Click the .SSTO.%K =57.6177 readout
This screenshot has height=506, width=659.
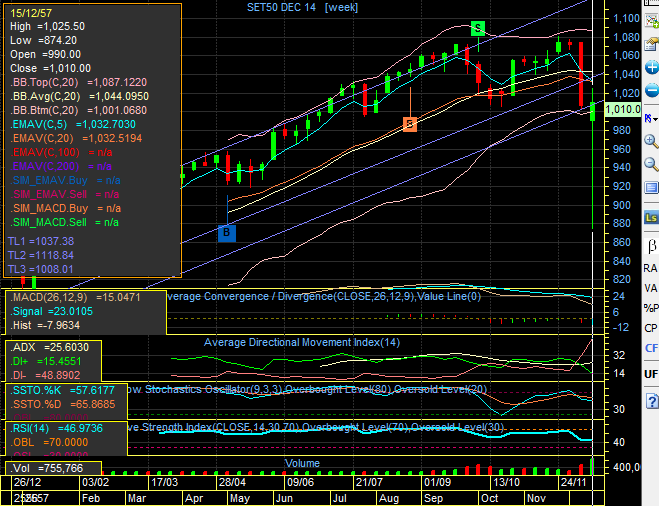tap(63, 390)
